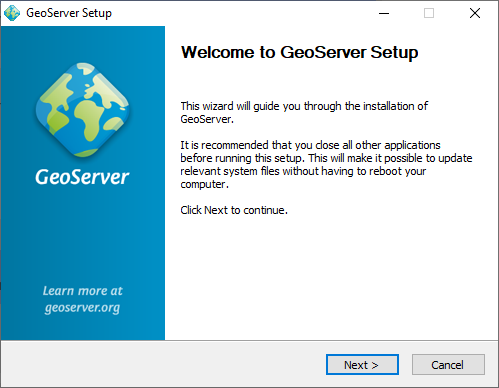Minimize the GeoServer Setup window
Screen dimensions: 499x388
(x=384, y=13)
